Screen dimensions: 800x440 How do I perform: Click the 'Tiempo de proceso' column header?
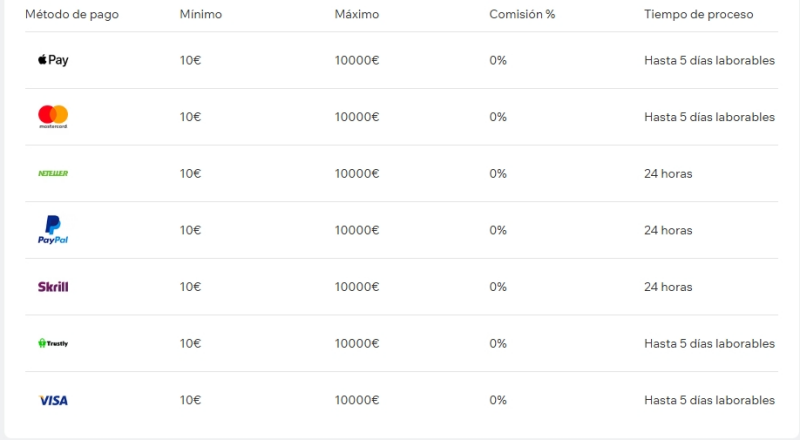[699, 15]
